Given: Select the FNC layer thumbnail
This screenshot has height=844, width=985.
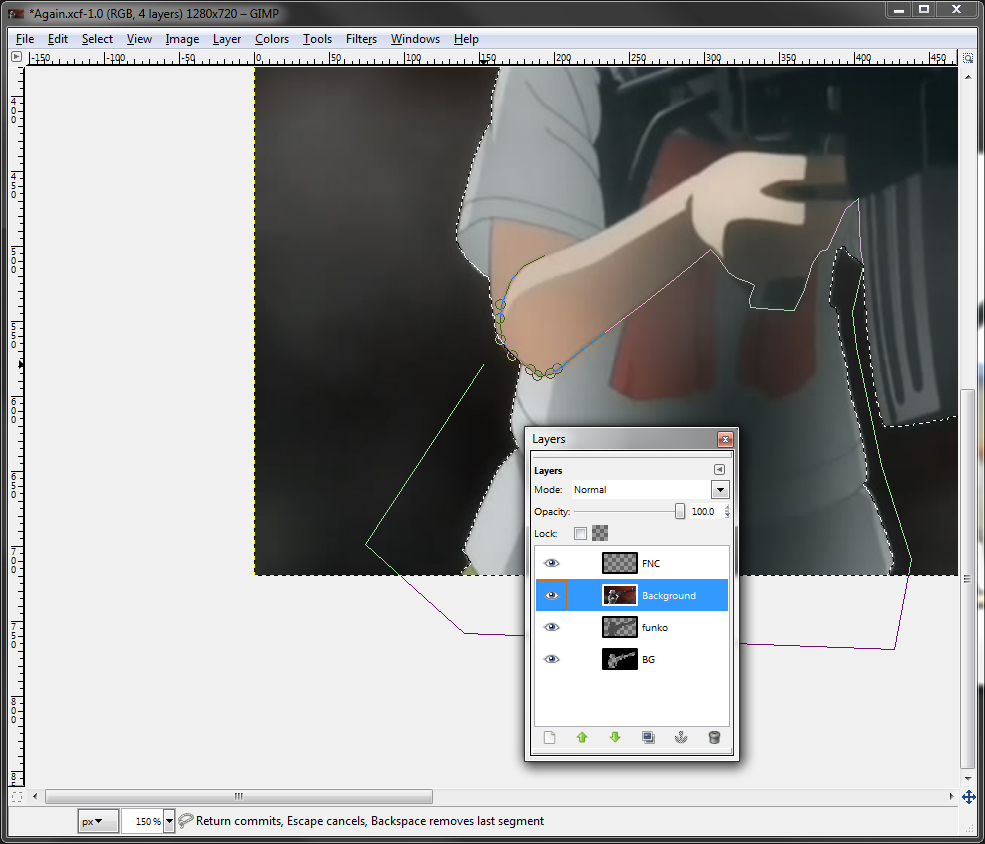Looking at the screenshot, I should (619, 563).
